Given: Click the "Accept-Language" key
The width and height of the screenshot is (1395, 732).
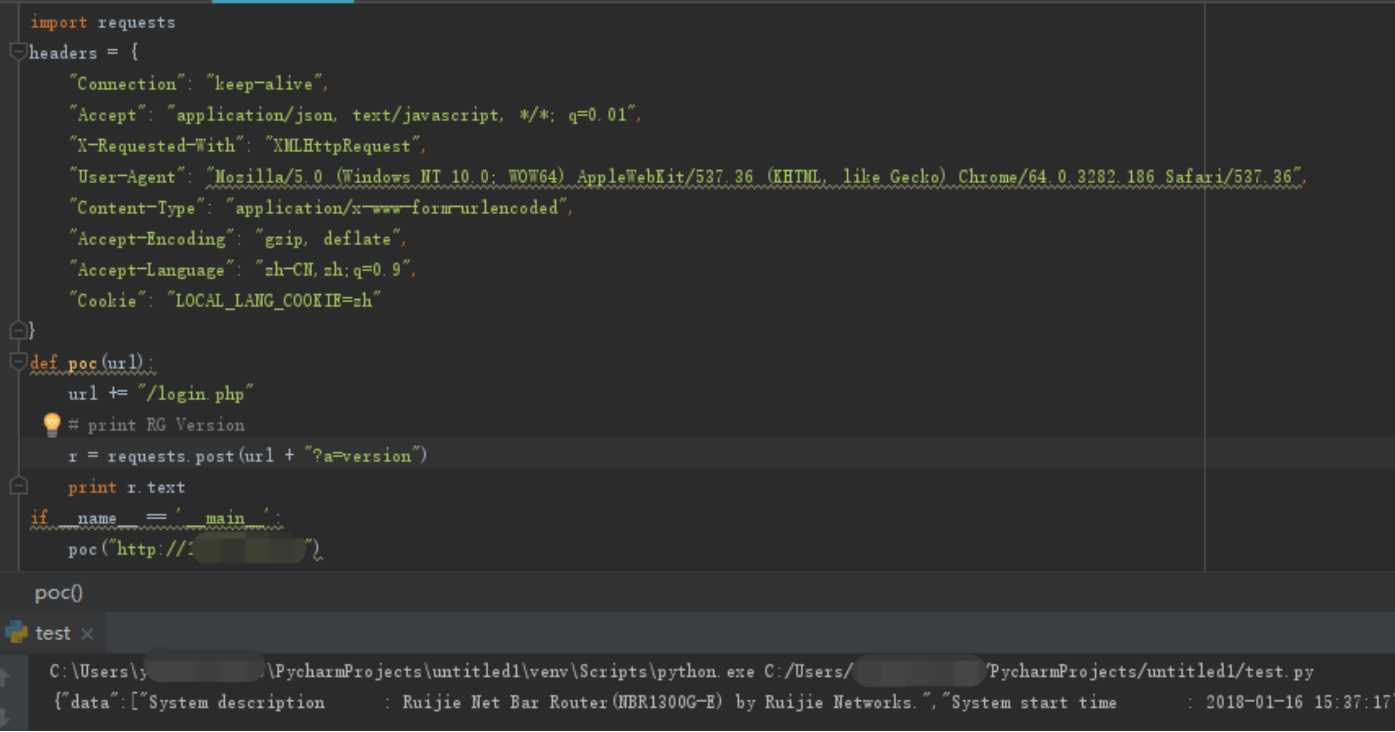Looking at the screenshot, I should (x=151, y=270).
